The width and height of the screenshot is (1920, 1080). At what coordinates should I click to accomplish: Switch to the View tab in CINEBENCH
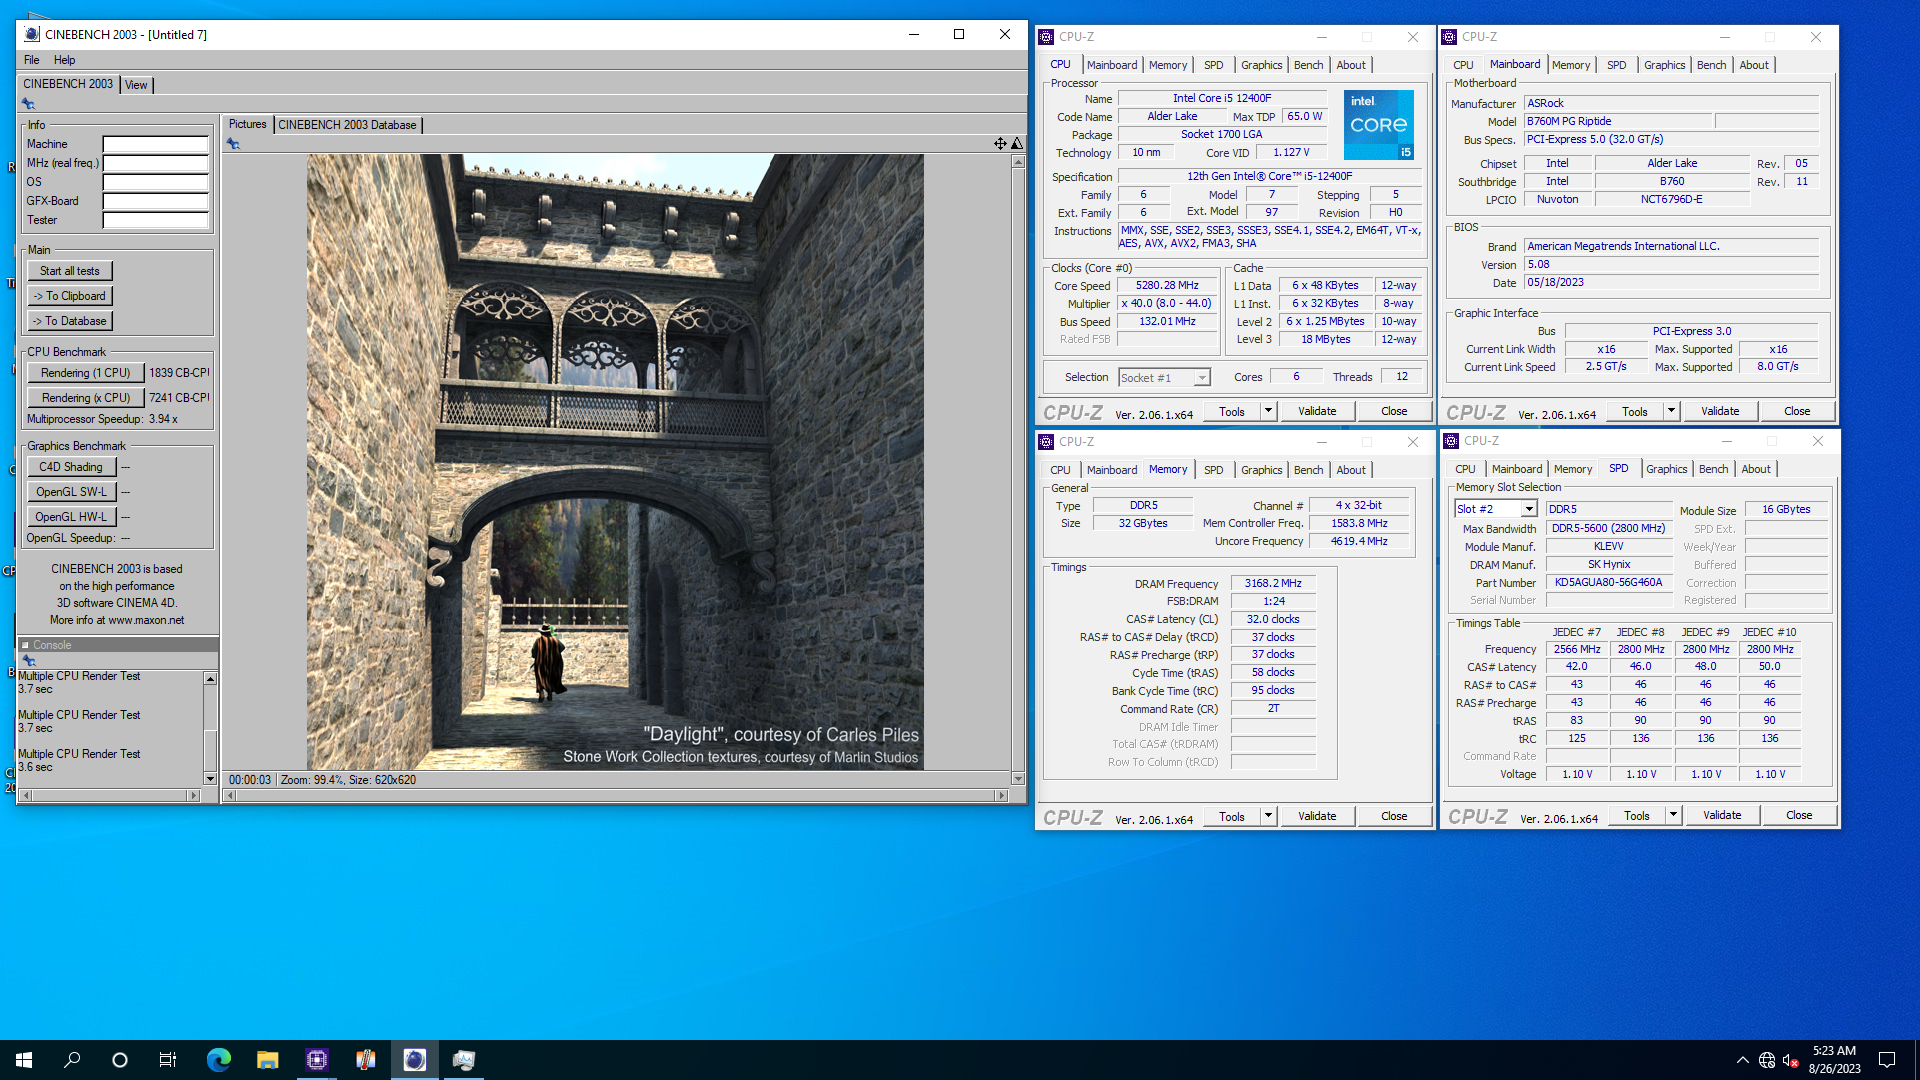[136, 85]
